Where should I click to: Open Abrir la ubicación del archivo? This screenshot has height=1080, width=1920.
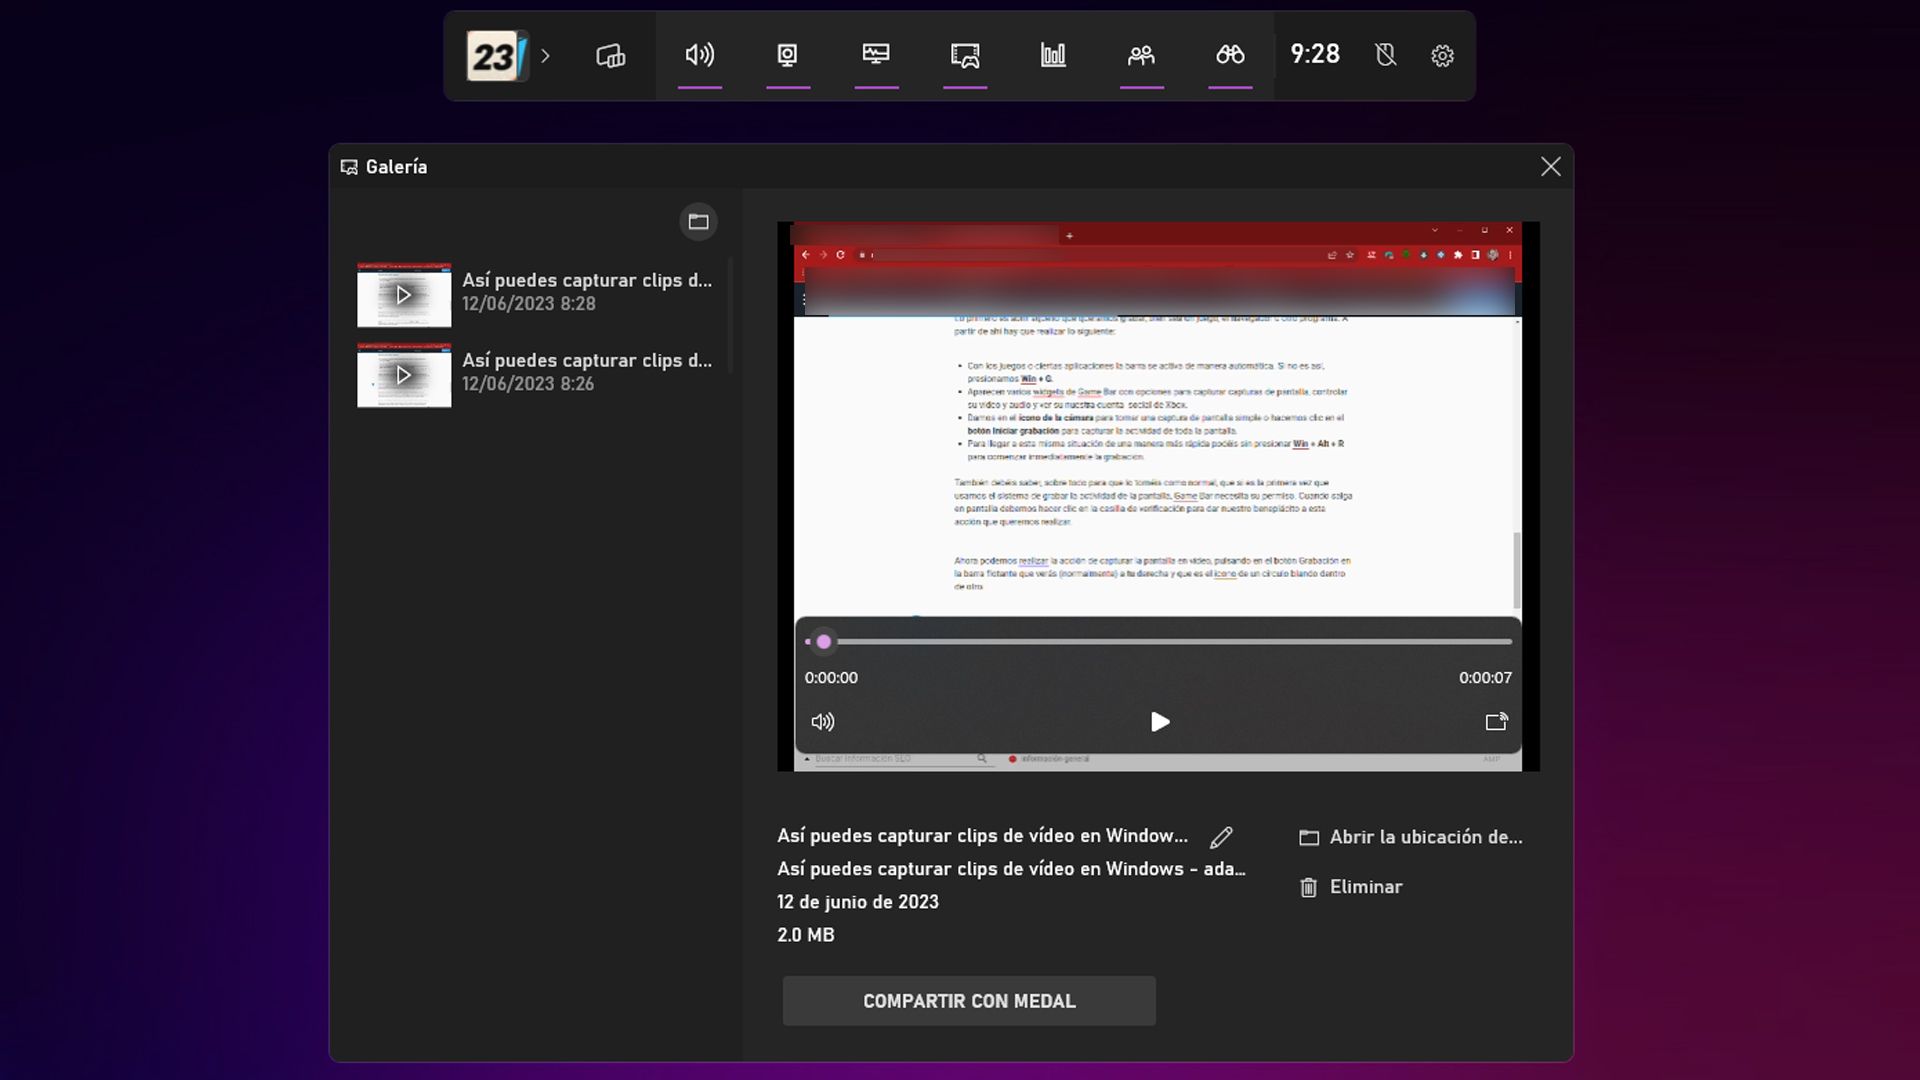tap(1410, 837)
